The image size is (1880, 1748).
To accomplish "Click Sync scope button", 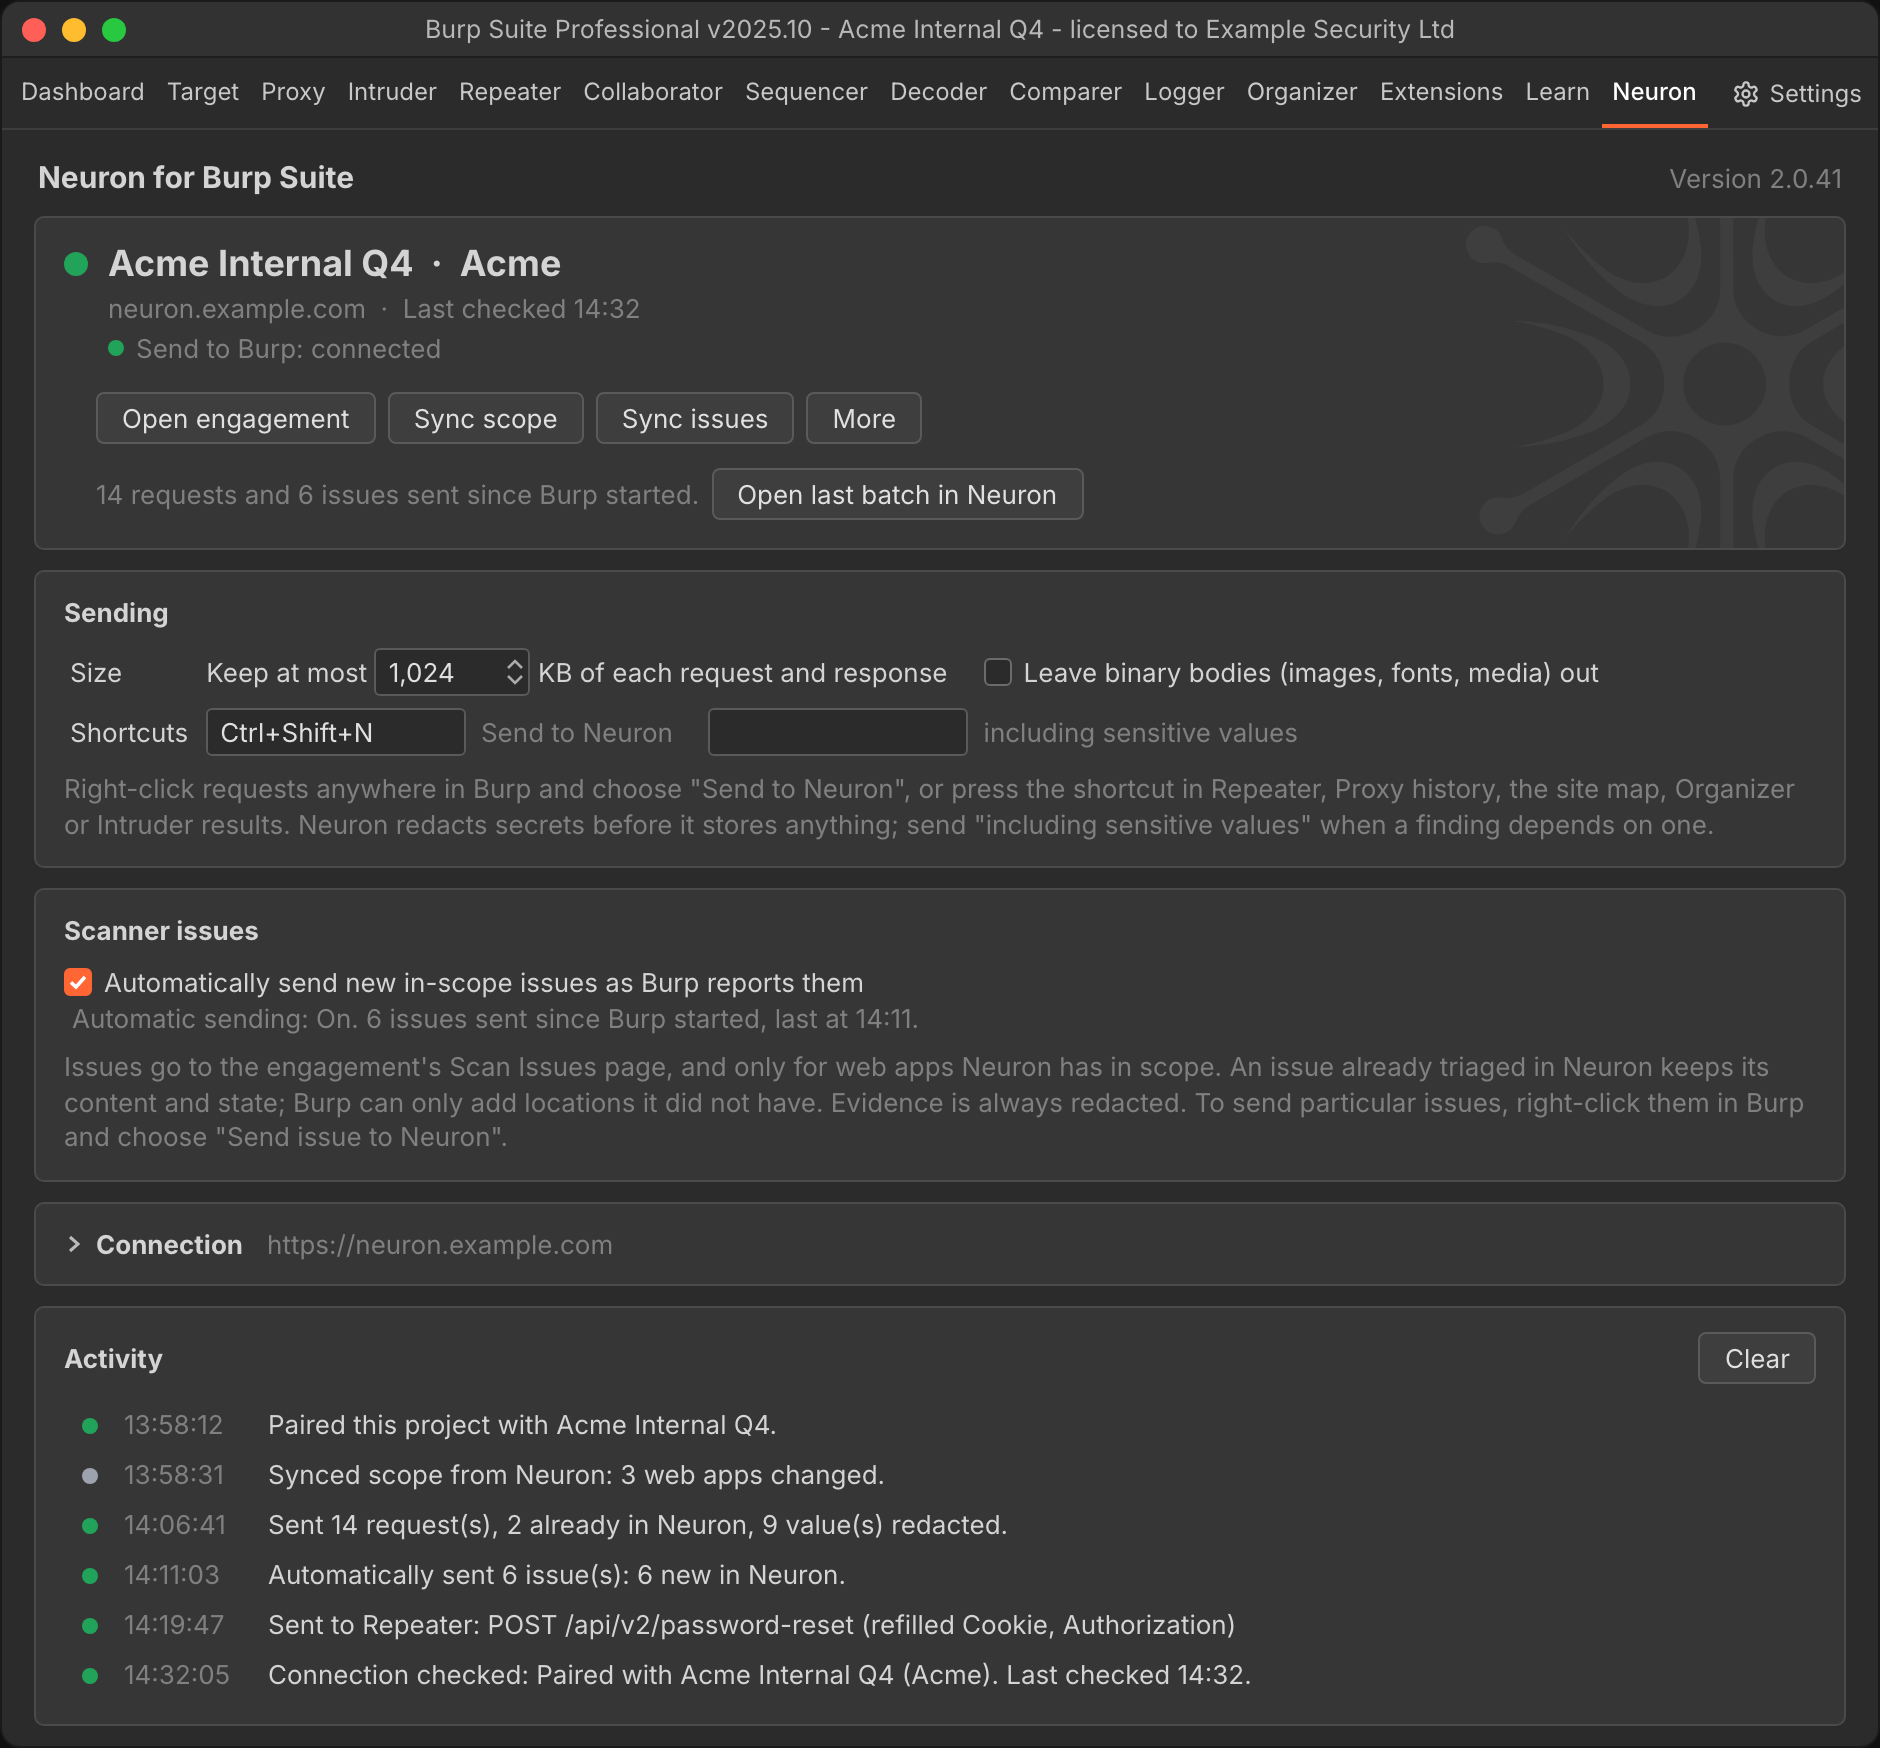I will click(x=486, y=418).
